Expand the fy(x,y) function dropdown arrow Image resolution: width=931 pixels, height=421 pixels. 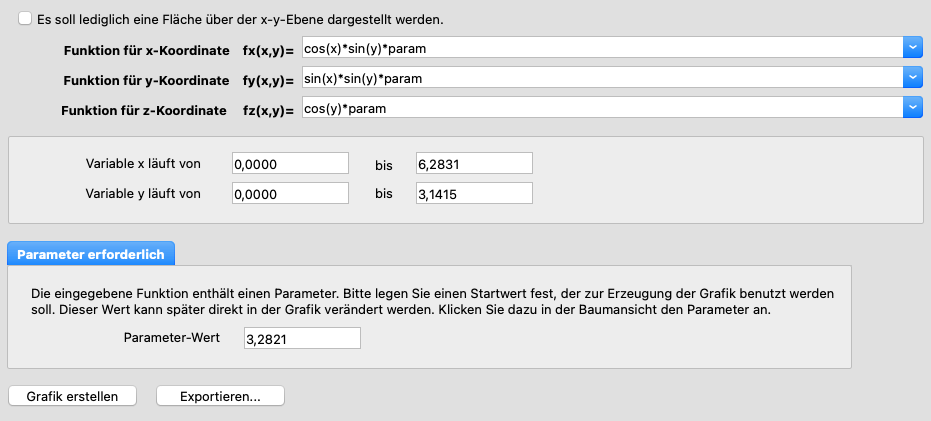912,77
